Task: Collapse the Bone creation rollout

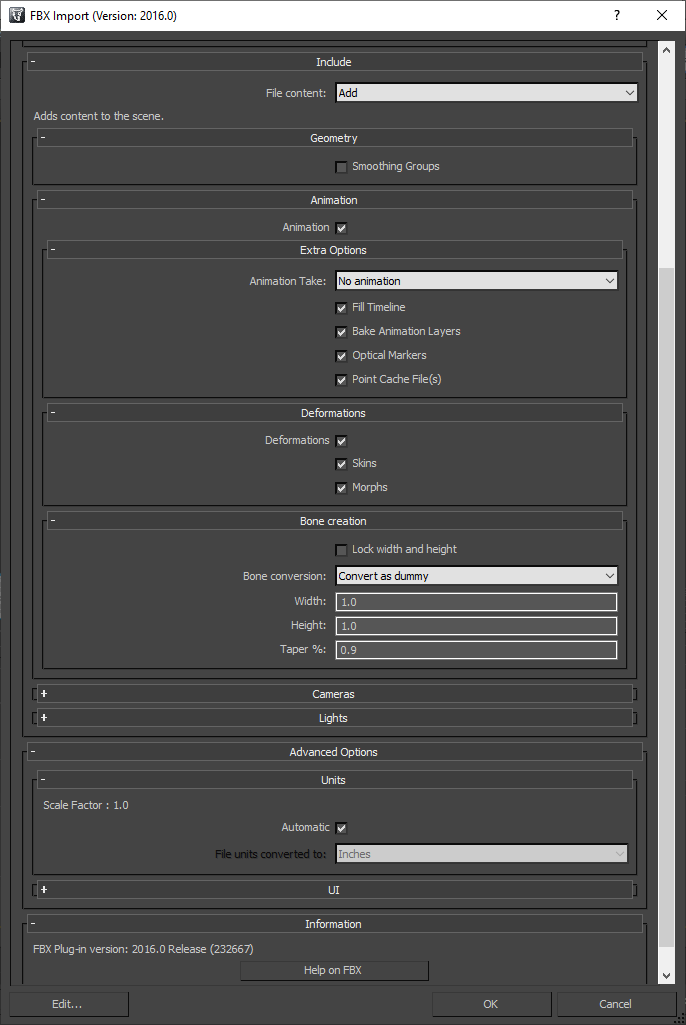Action: coord(334,520)
